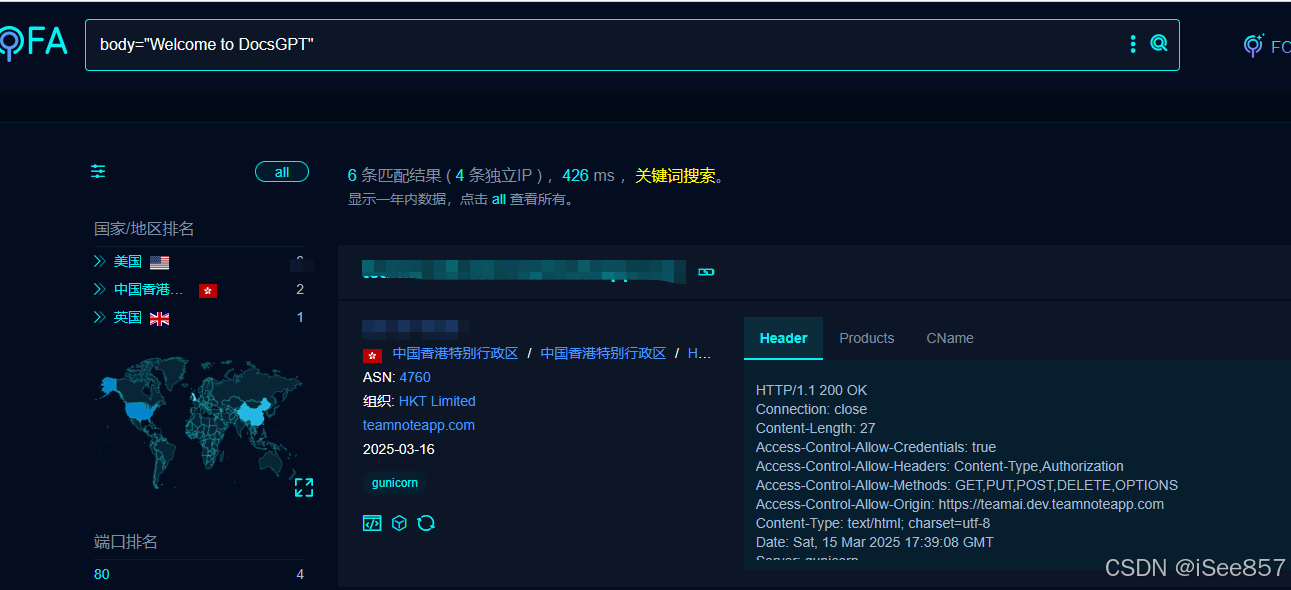Click the 'HTTP/1.1 200 OK' header line
This screenshot has width=1291, height=590.
pos(812,390)
